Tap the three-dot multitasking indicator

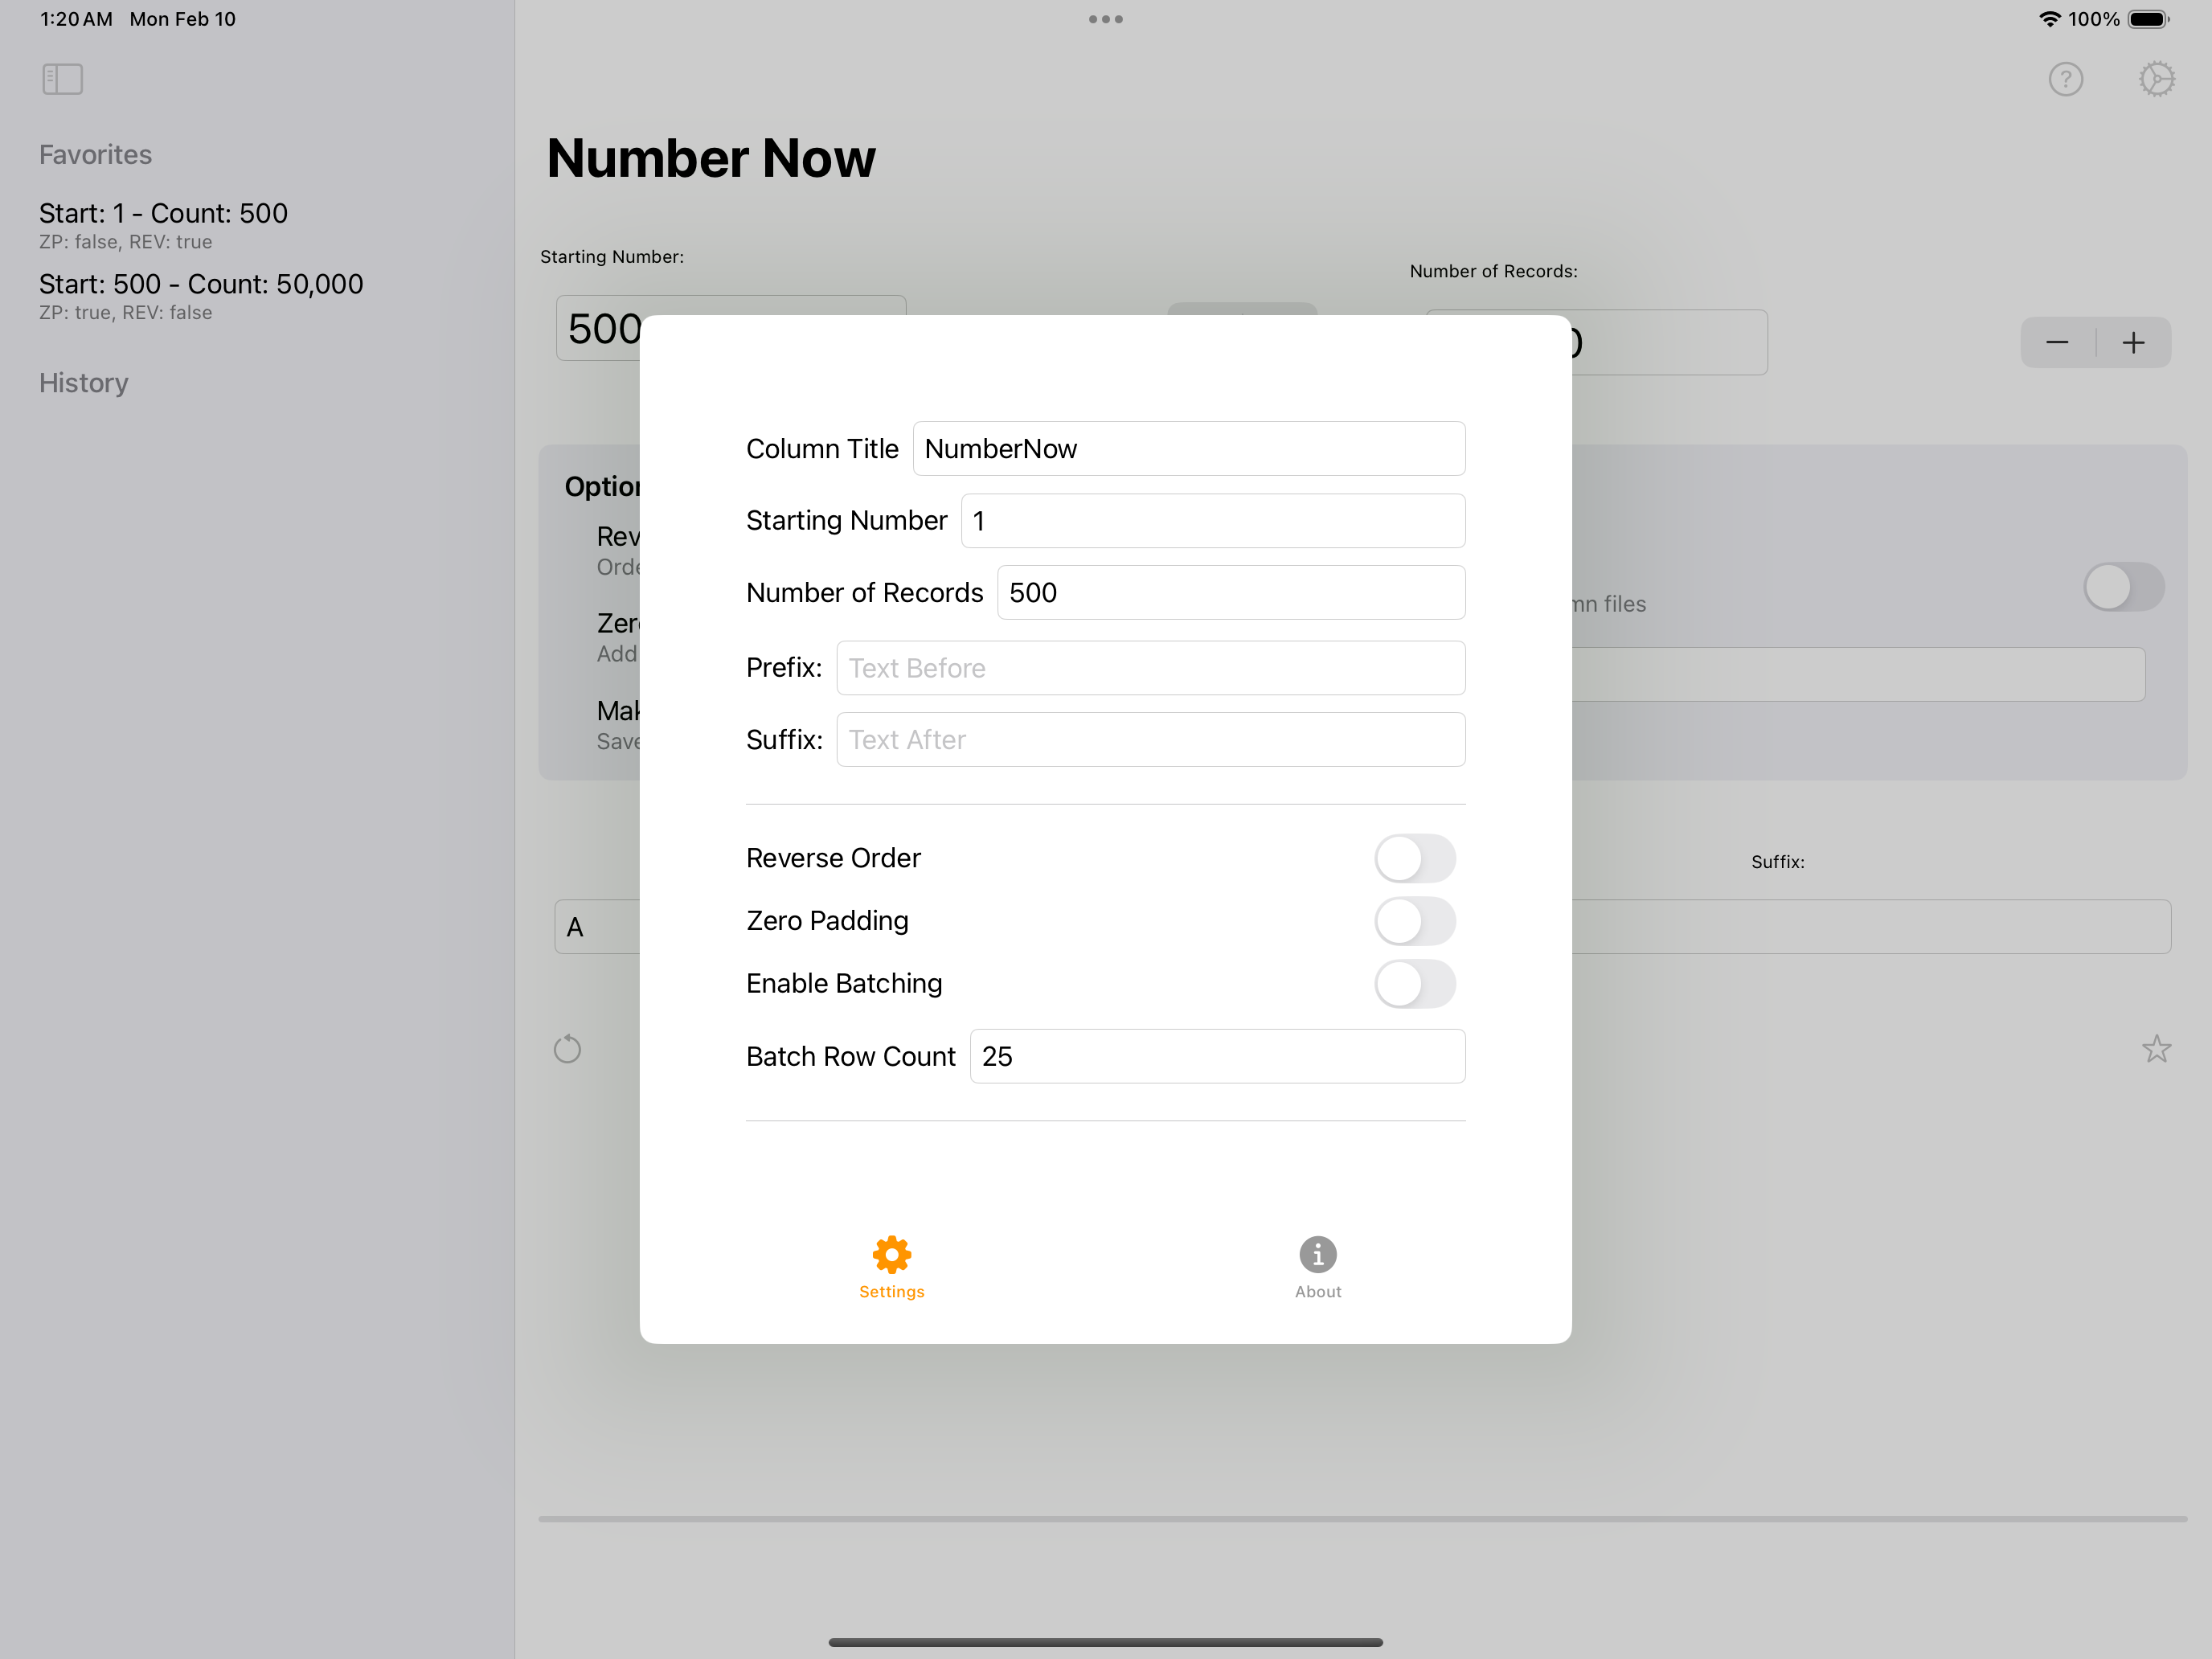click(1105, 19)
